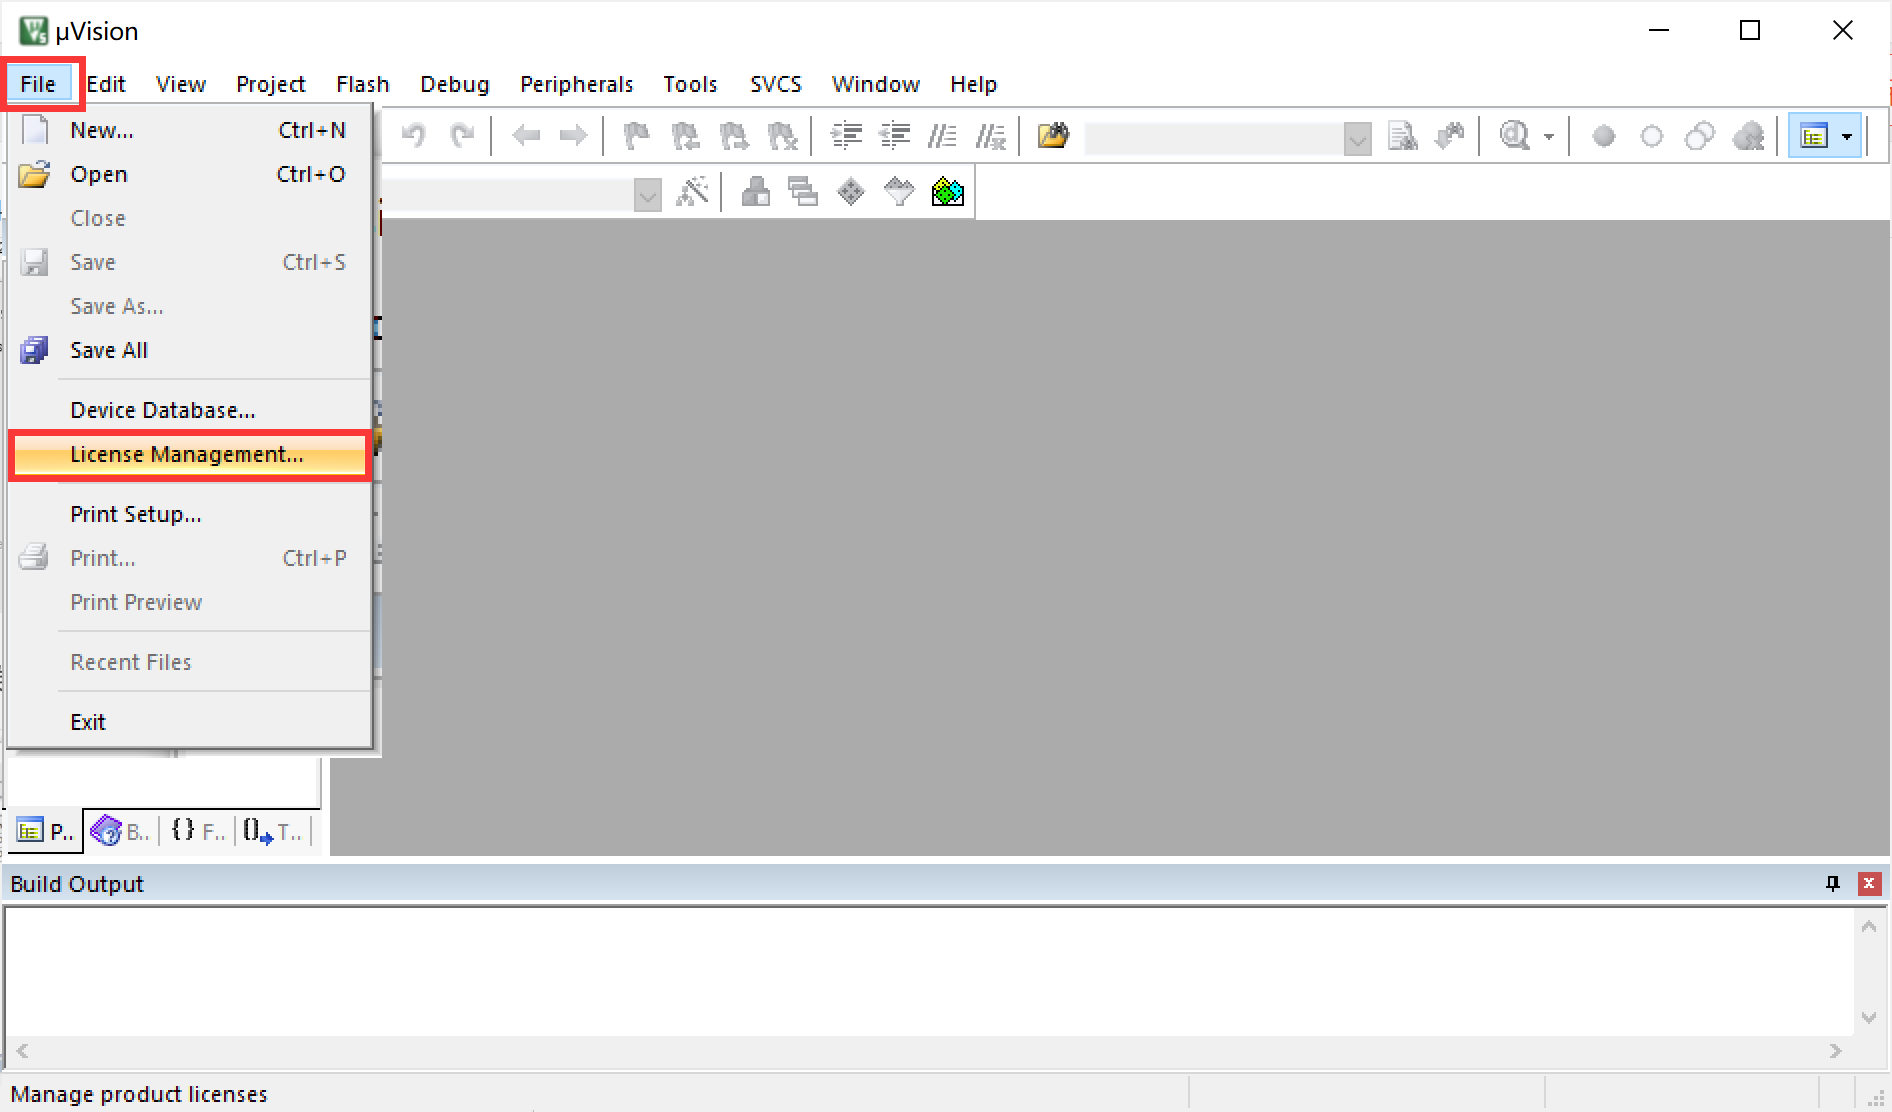Navigate forwards with the right arrow icon
This screenshot has height=1112, width=1892.
point(574,135)
